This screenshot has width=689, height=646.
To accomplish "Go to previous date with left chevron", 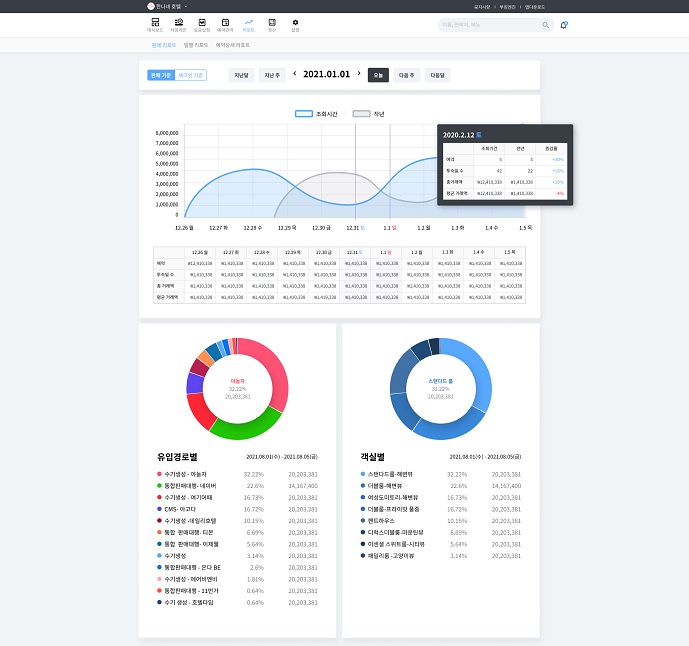I will pos(294,73).
